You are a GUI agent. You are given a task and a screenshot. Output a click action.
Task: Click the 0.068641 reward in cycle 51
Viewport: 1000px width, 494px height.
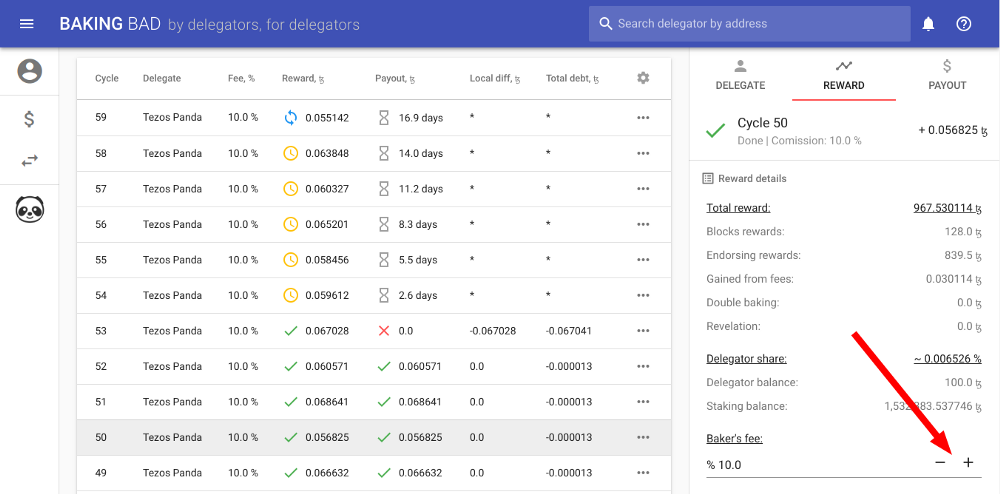click(x=327, y=402)
